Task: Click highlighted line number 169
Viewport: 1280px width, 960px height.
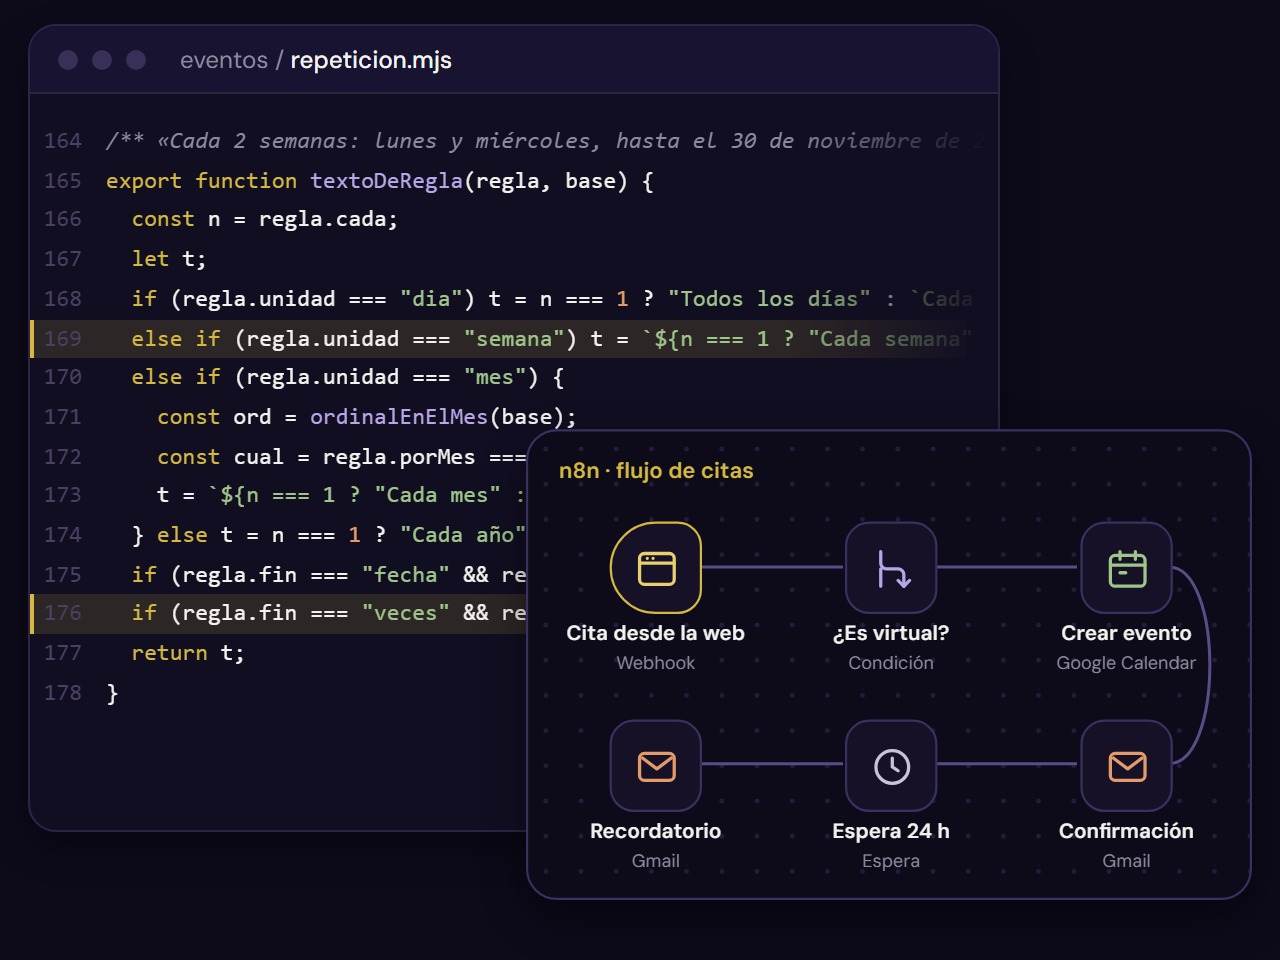Action: pos(63,339)
